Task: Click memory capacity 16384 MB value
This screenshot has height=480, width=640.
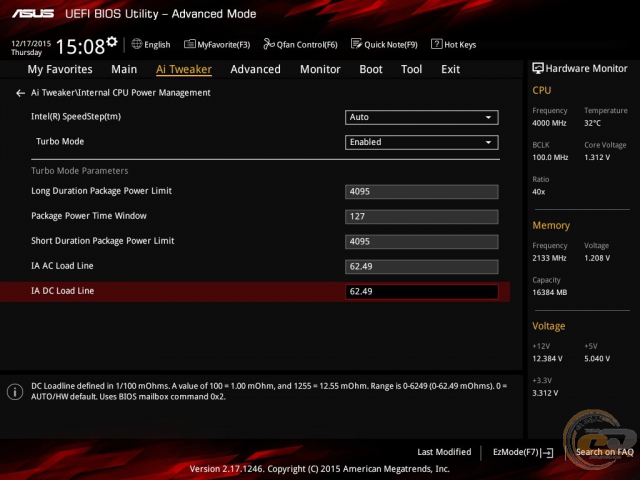Action: 549,293
